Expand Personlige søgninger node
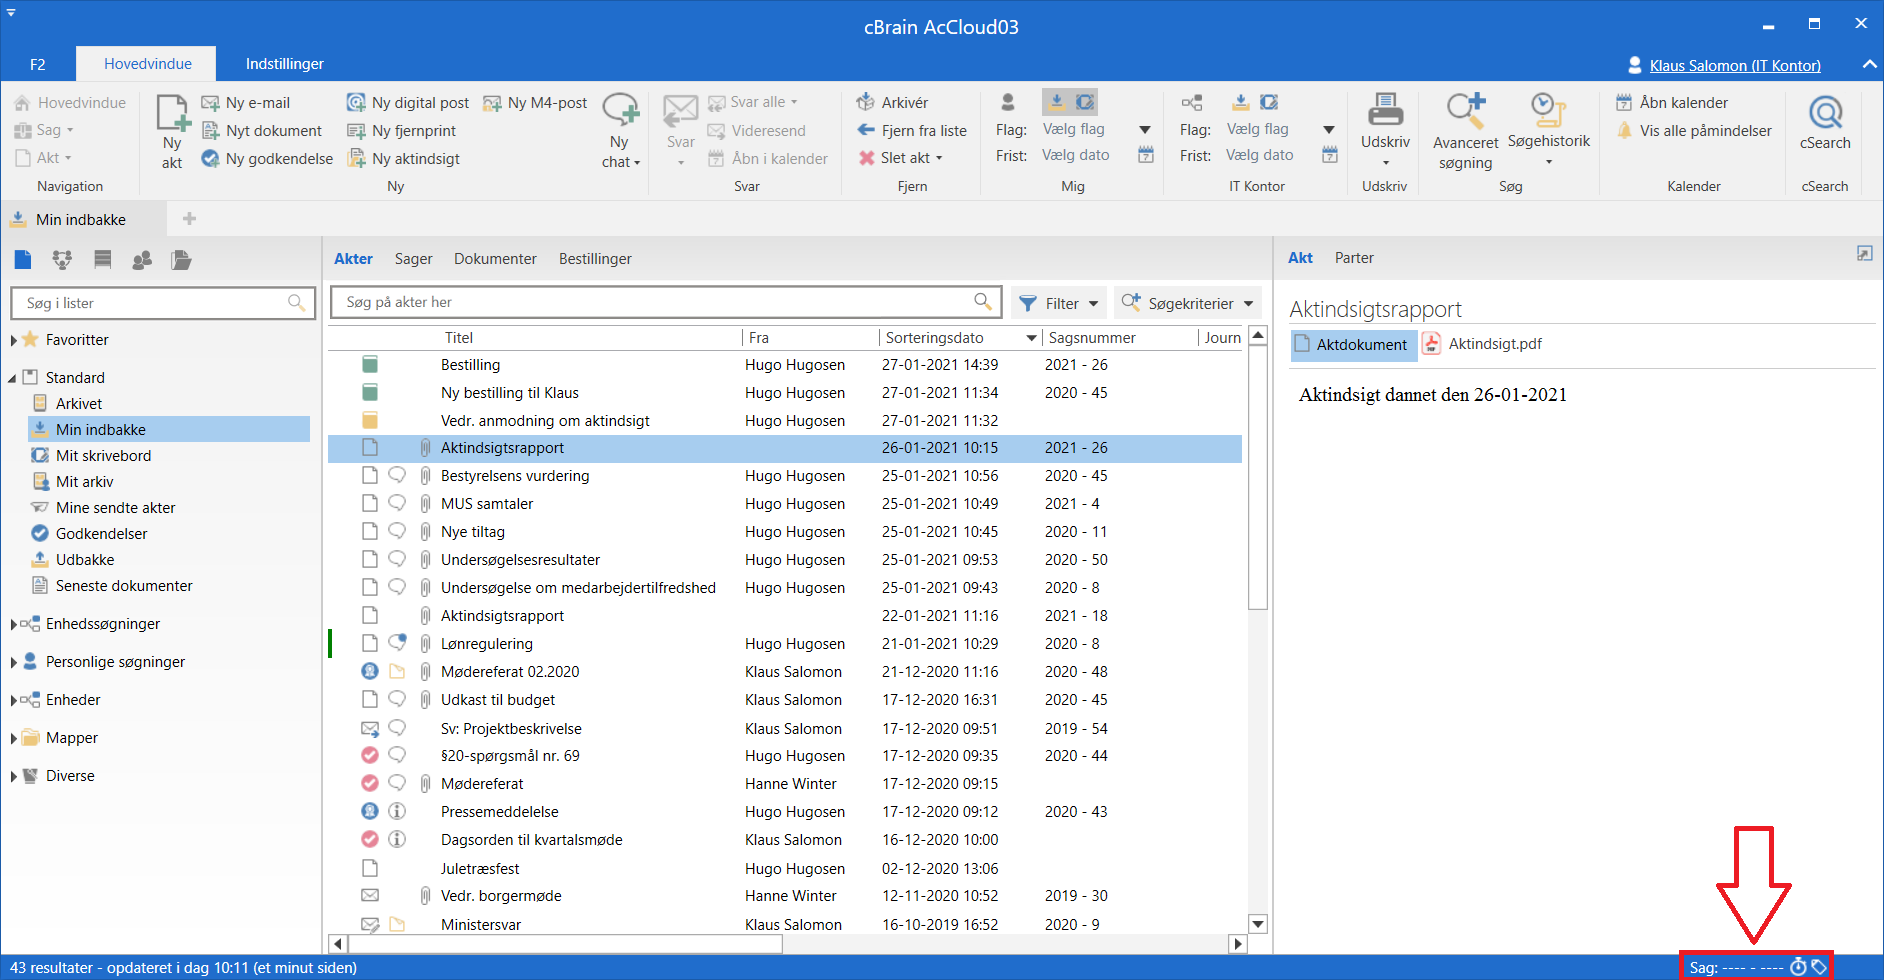This screenshot has height=980, width=1884. (14, 662)
